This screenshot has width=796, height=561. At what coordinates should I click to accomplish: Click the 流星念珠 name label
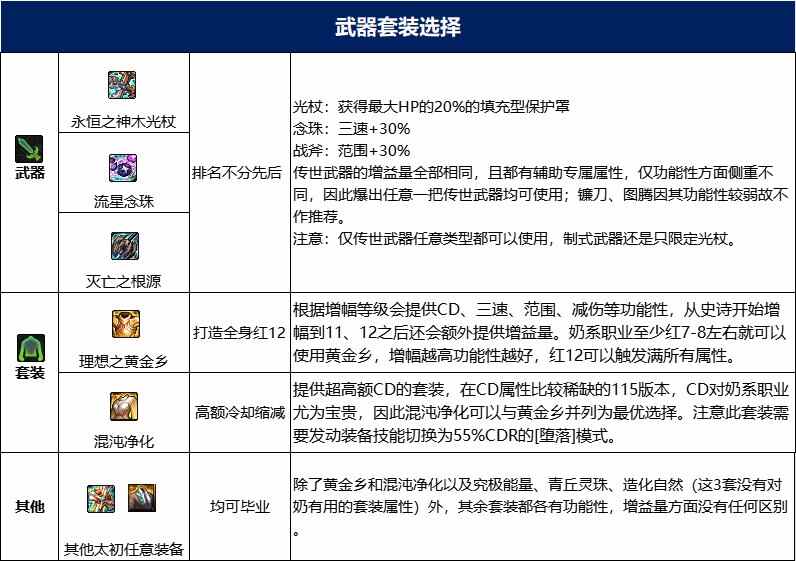125,202
